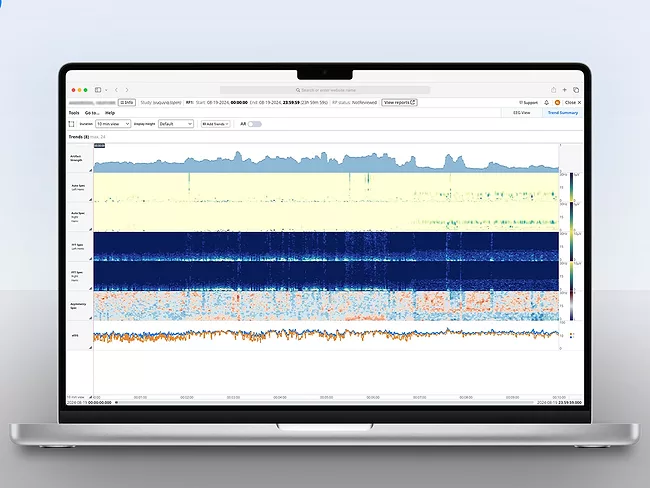Click the browser new tab plus icon
This screenshot has width=650, height=488.
[564, 90]
